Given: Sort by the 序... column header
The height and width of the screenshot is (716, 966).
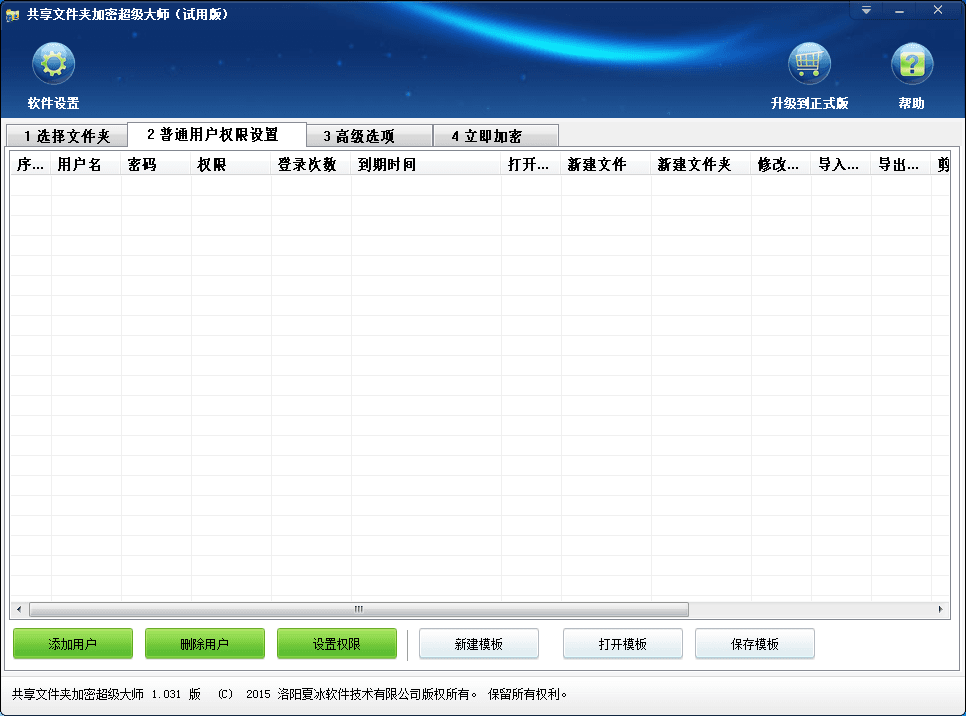Looking at the screenshot, I should pos(31,165).
